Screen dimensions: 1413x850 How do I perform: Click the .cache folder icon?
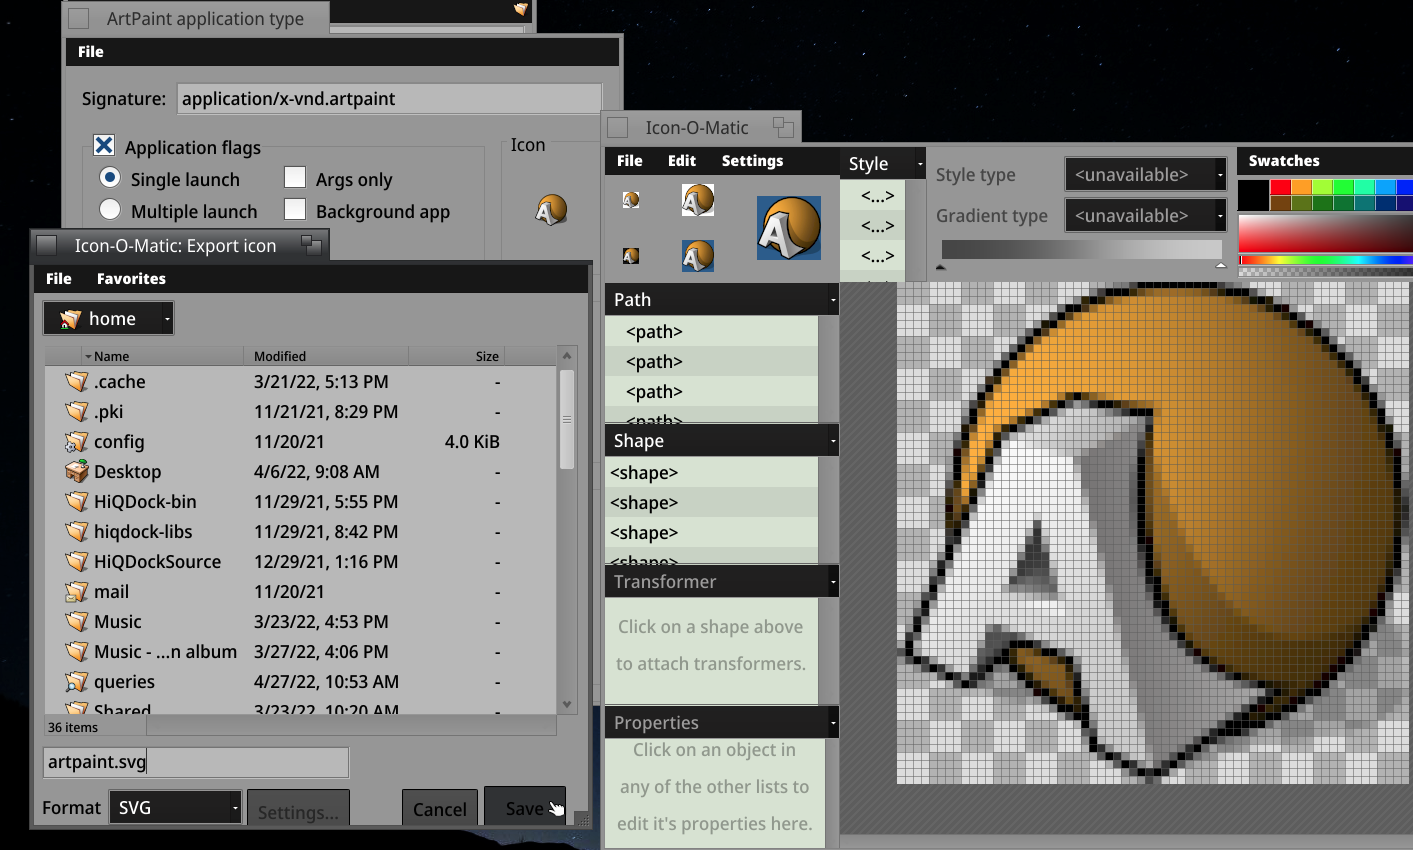pyautogui.click(x=77, y=381)
